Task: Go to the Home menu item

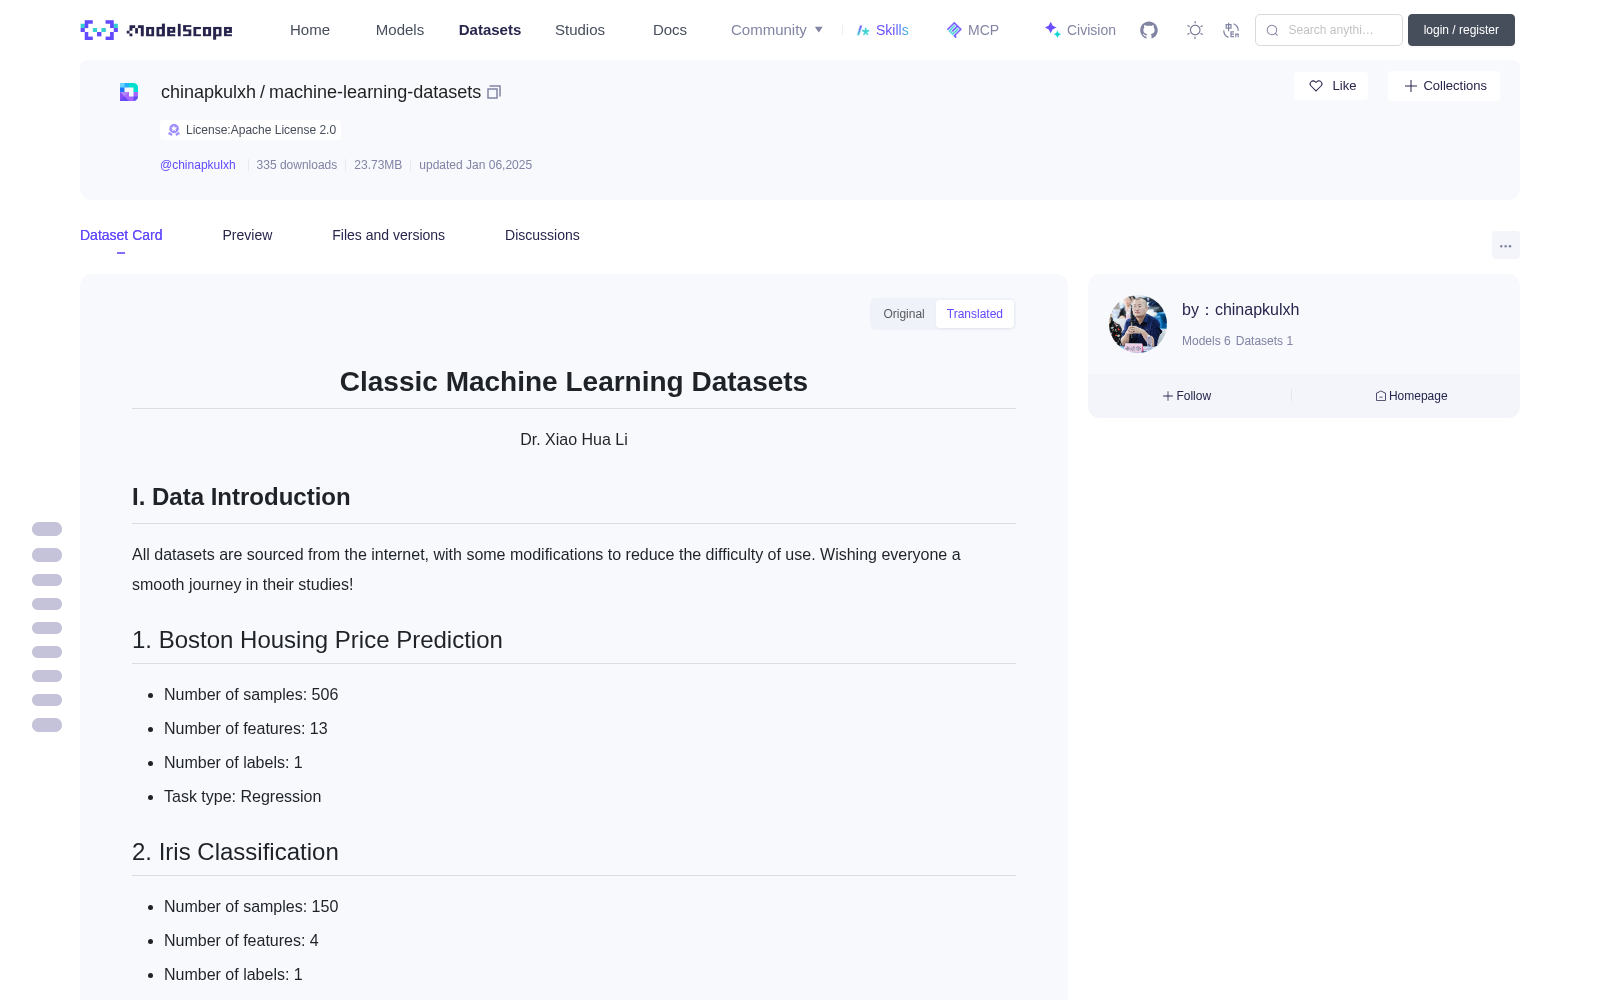Action: (x=310, y=30)
